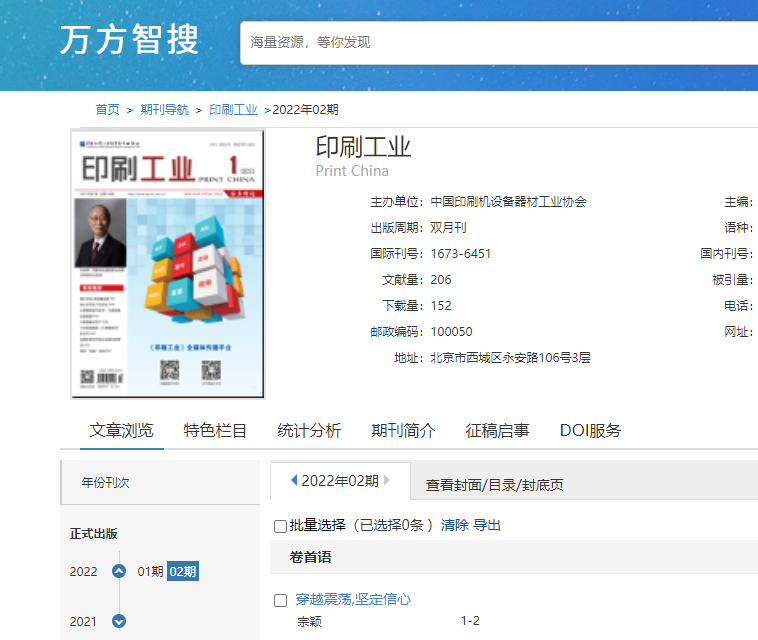Click 主办单位 value 中国印刷机设备器材工业协会
Viewport: 758px width, 640px height.
click(509, 202)
